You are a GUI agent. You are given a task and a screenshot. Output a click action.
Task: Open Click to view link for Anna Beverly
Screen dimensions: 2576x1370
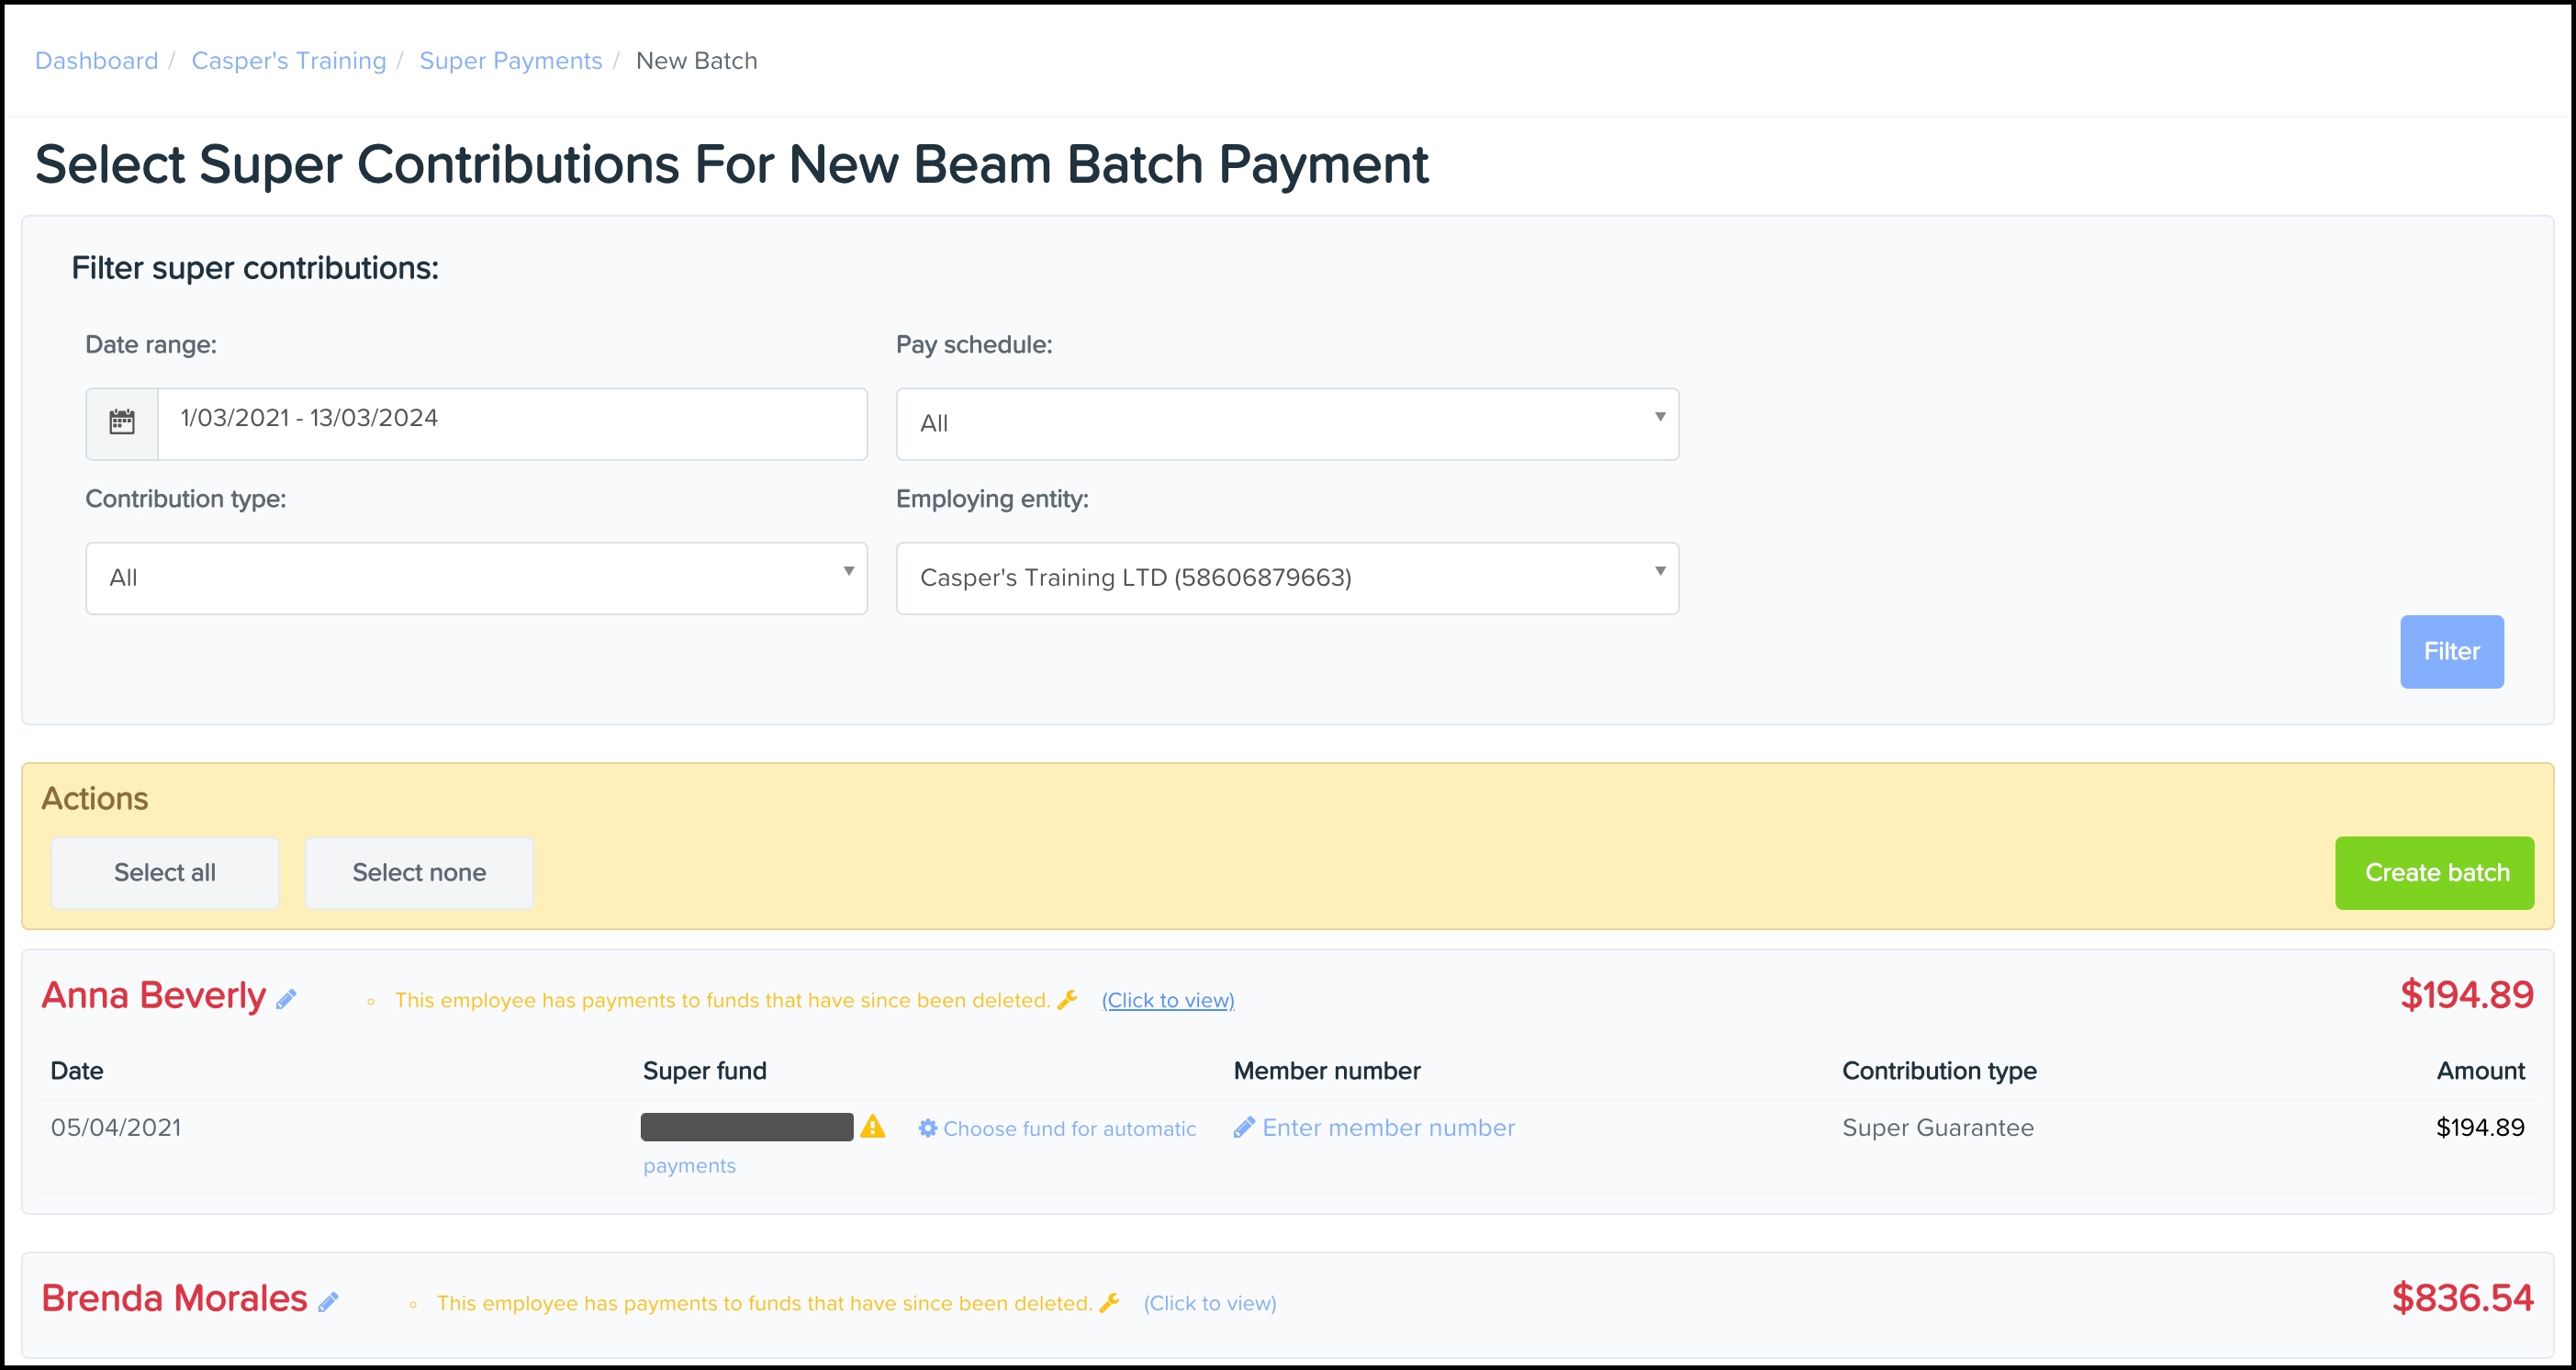coord(1167,1000)
